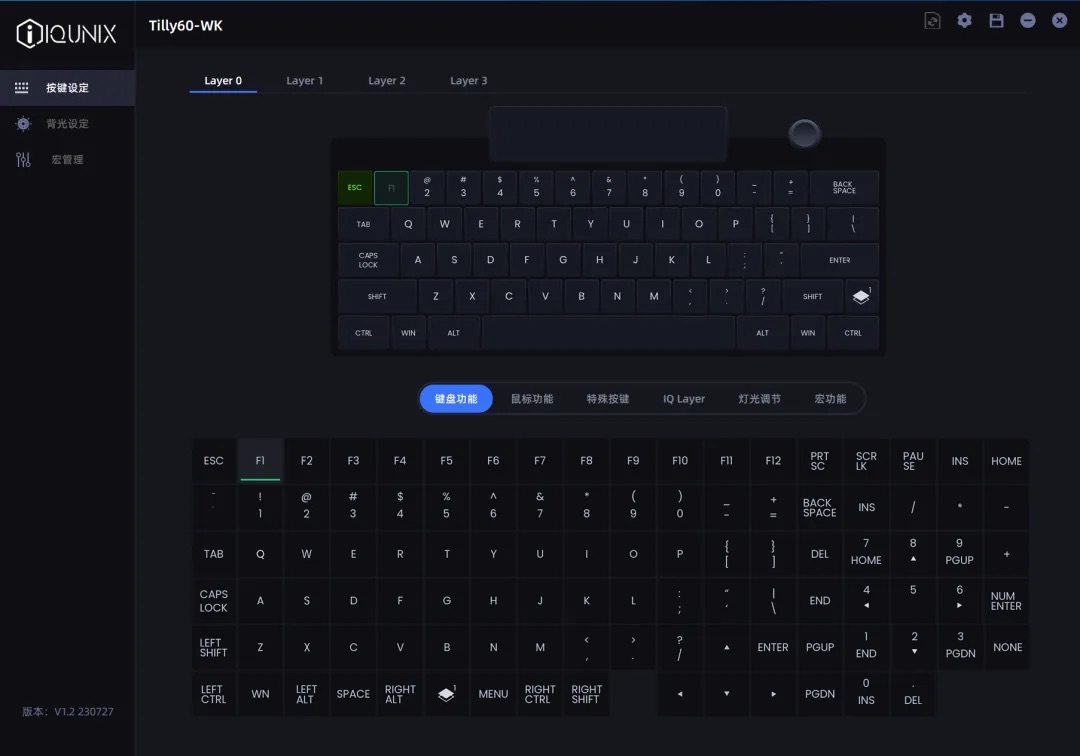Click the spacebar on the keyboard preview

608,333
